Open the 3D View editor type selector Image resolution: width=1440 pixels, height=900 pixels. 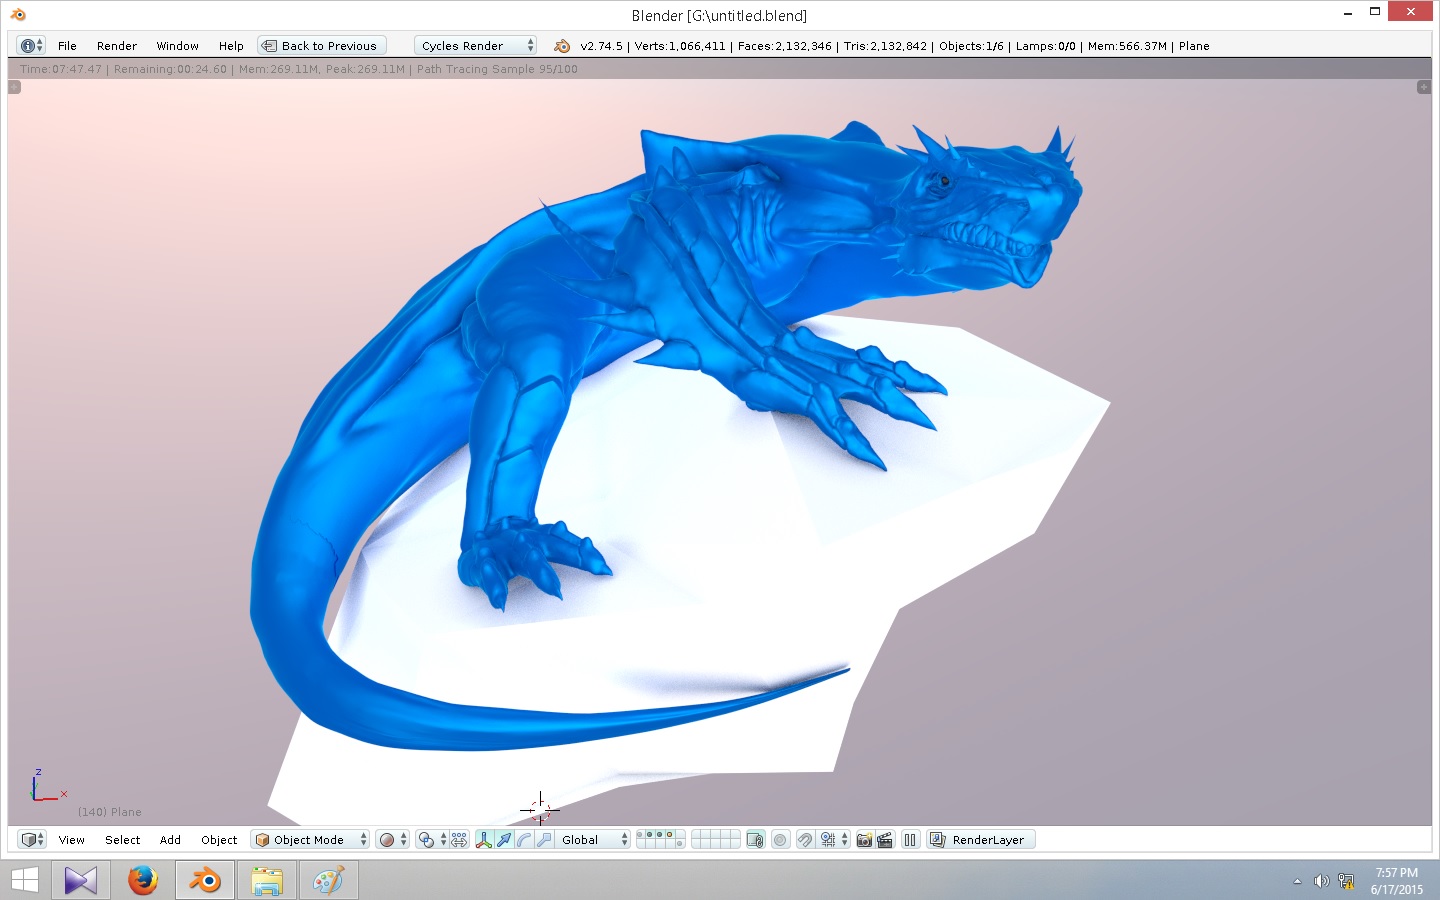click(32, 840)
